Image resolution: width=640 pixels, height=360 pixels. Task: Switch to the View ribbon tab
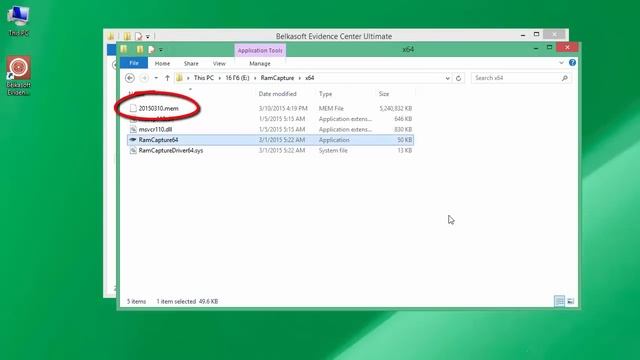click(219, 64)
